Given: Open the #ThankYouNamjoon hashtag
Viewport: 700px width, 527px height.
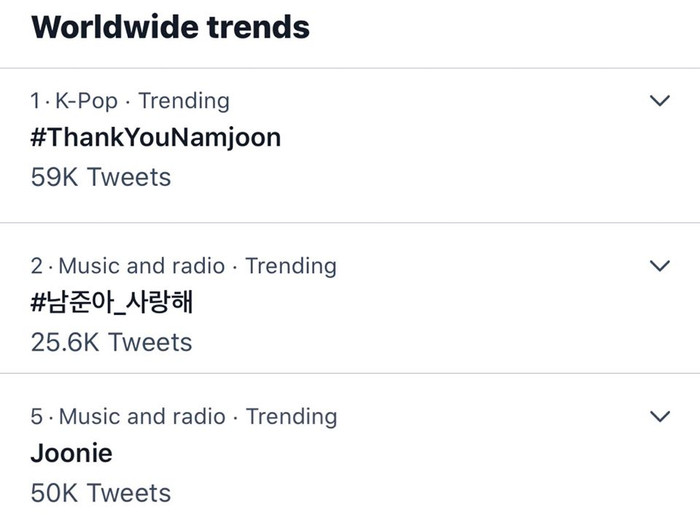Looking at the screenshot, I should click(x=156, y=138).
